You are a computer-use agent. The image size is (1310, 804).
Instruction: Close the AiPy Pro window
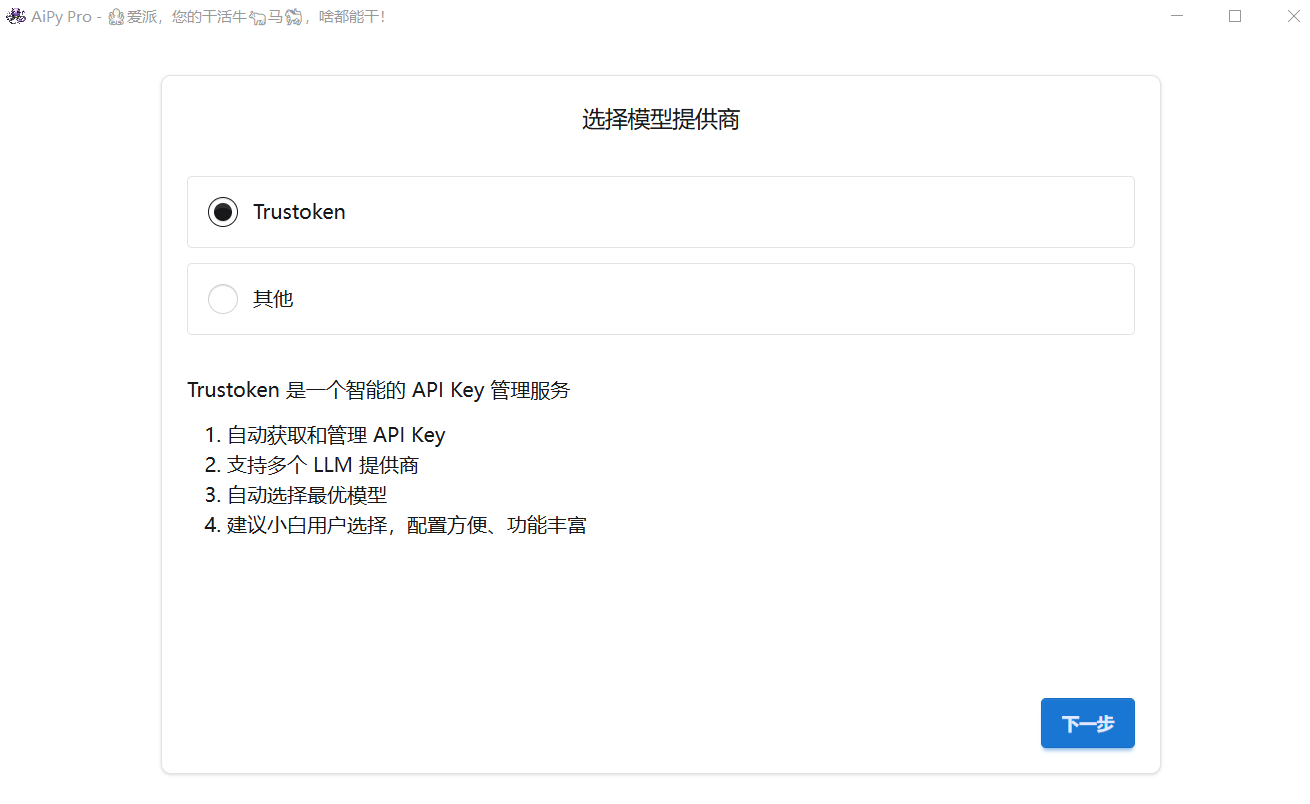[1293, 16]
